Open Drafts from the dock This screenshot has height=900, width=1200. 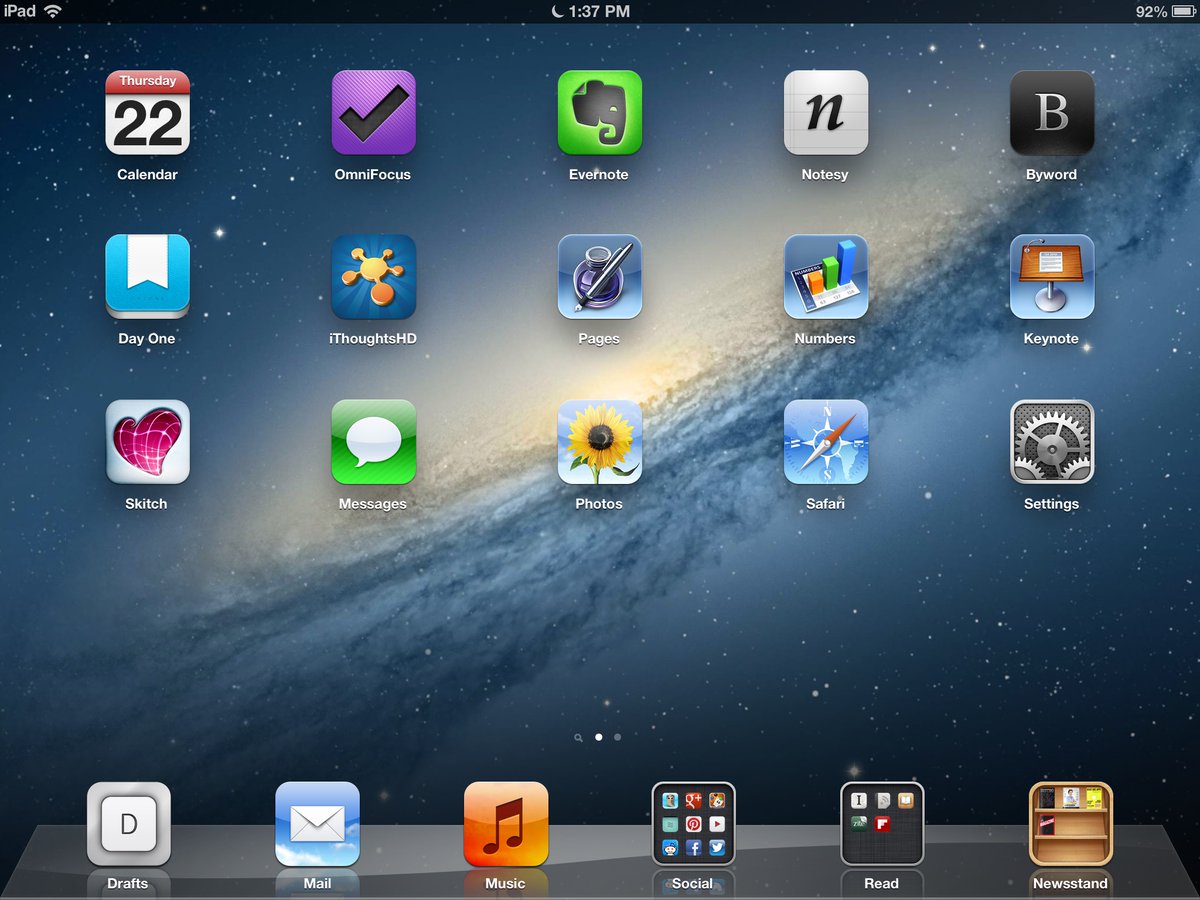(x=128, y=824)
